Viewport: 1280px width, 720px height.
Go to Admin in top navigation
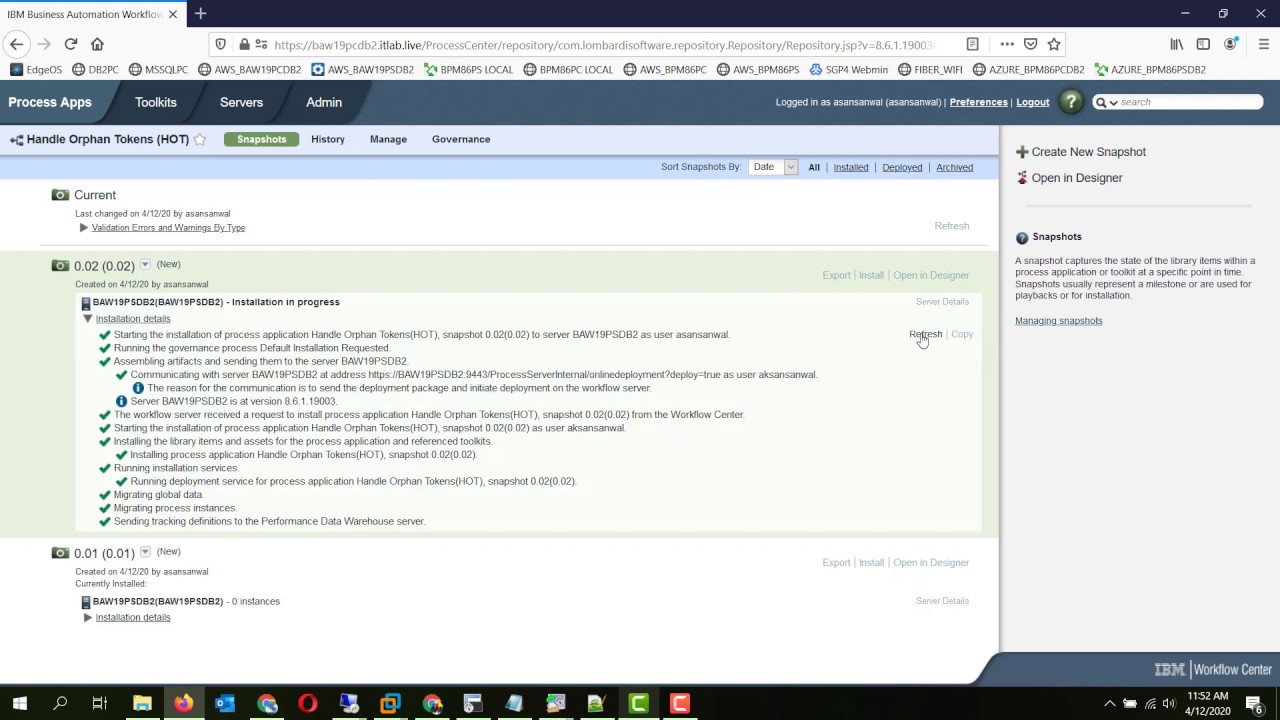324,102
